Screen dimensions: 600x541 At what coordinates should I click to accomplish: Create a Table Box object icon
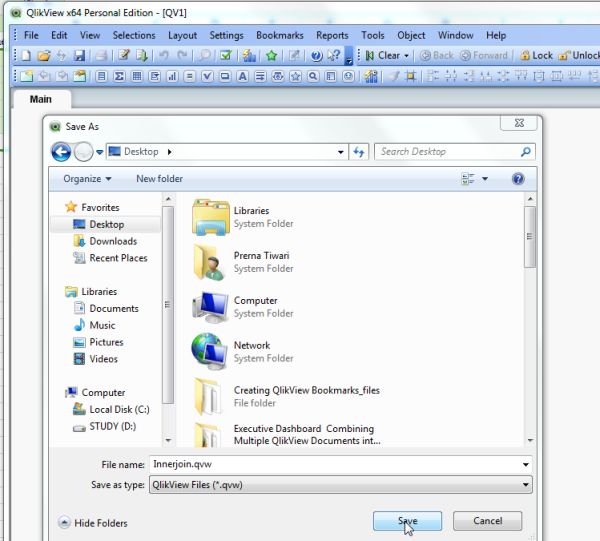pos(137,77)
